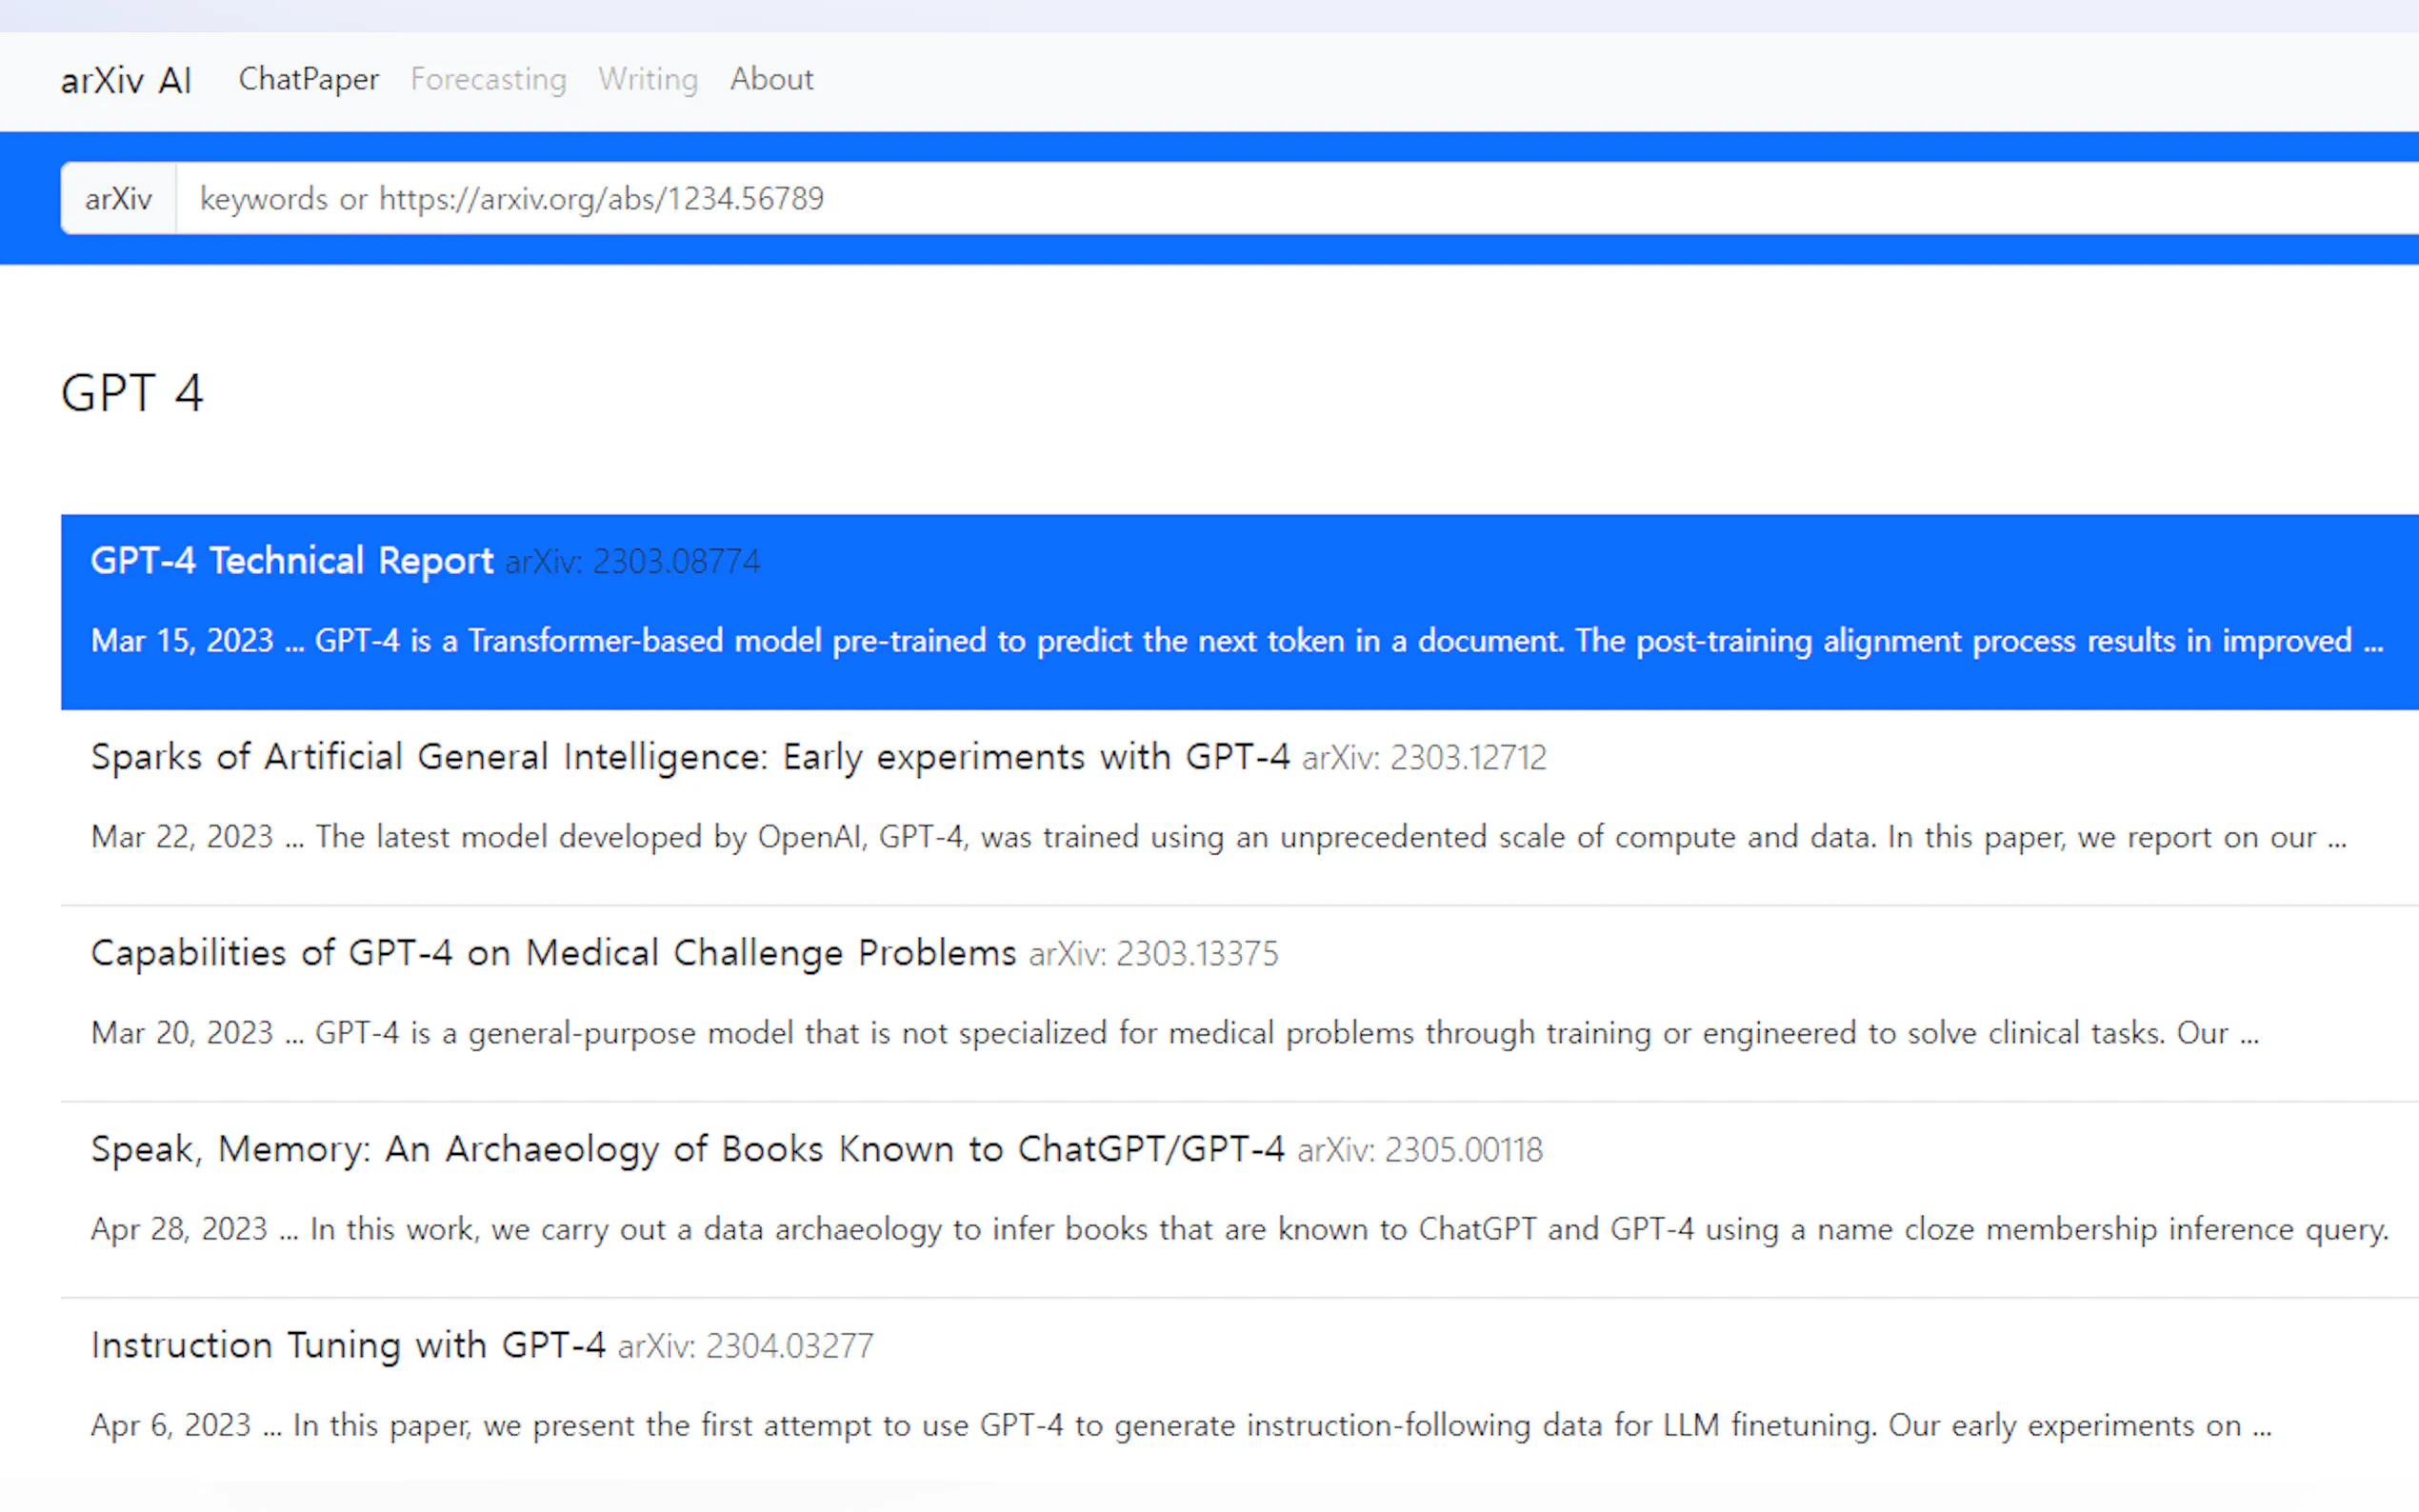Click the arXiv AI brand logo

(126, 80)
